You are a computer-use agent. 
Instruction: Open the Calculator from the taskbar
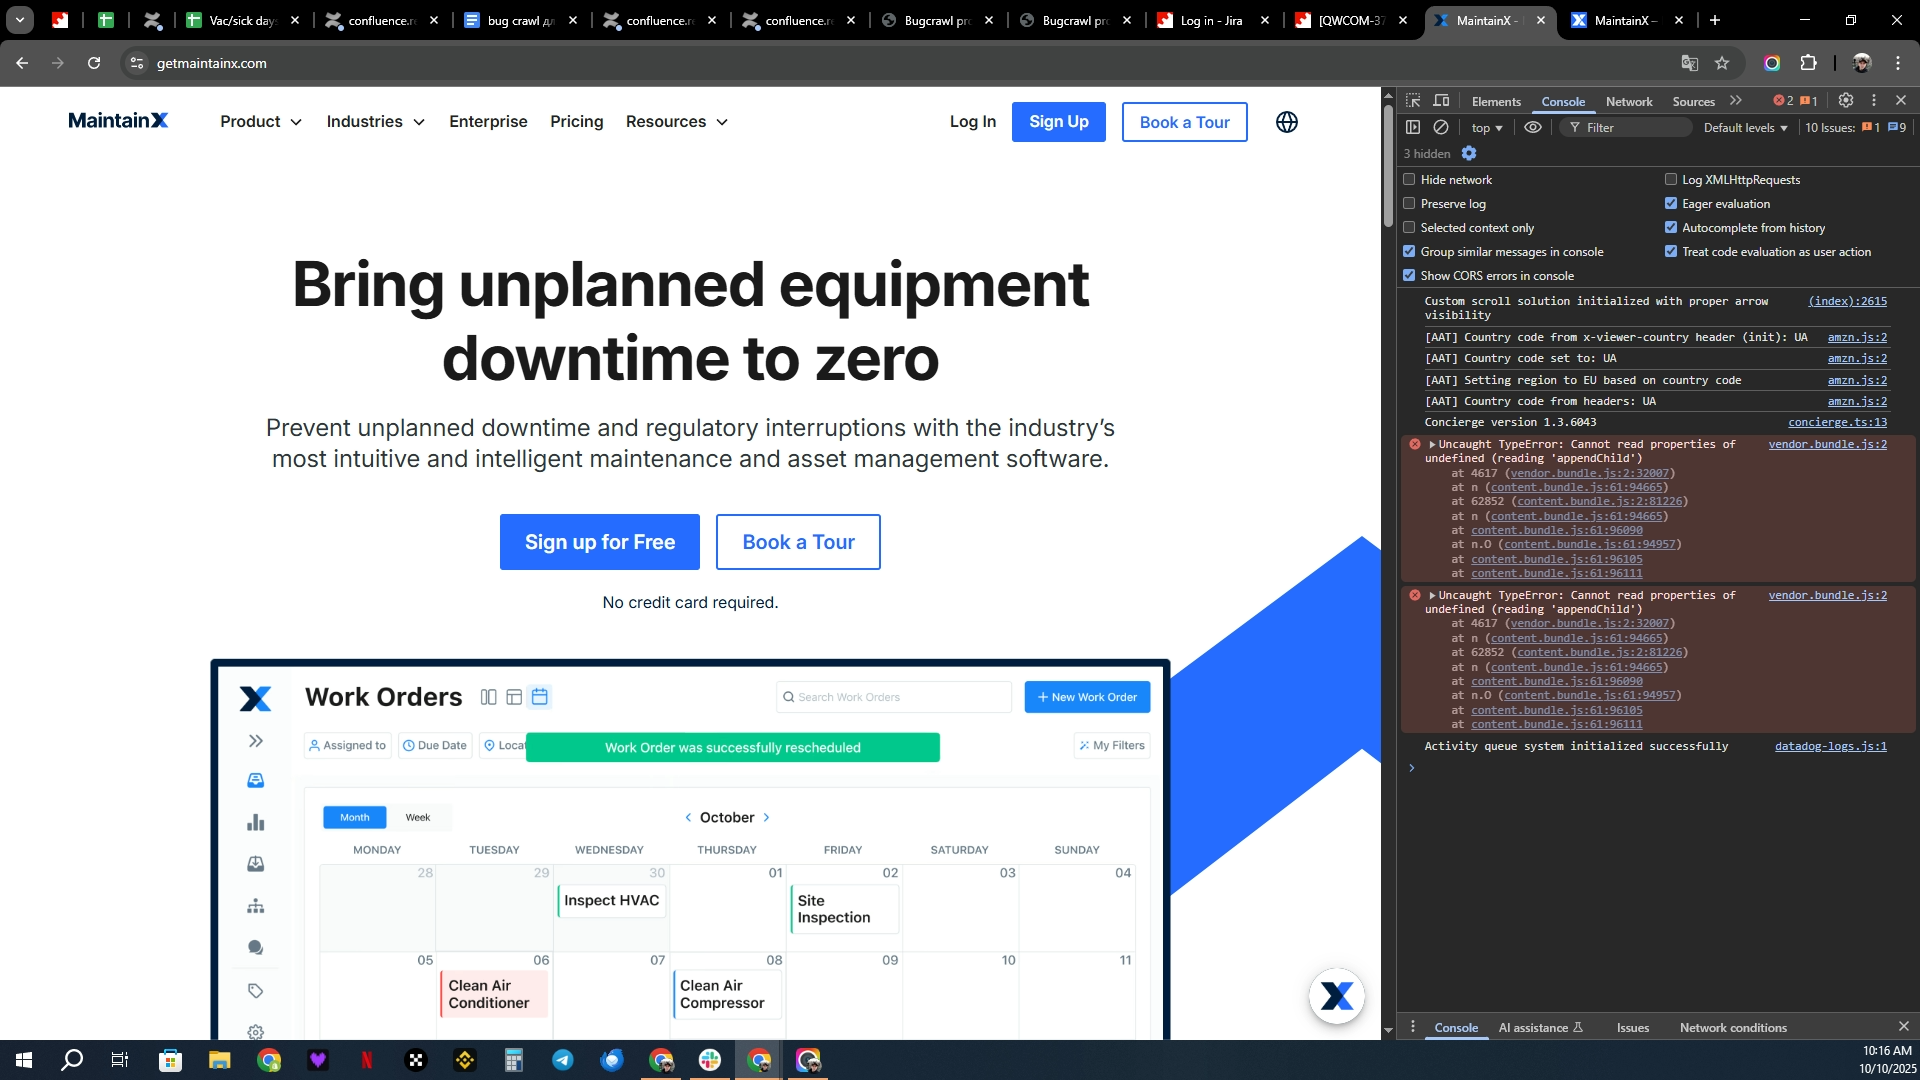point(514,1060)
